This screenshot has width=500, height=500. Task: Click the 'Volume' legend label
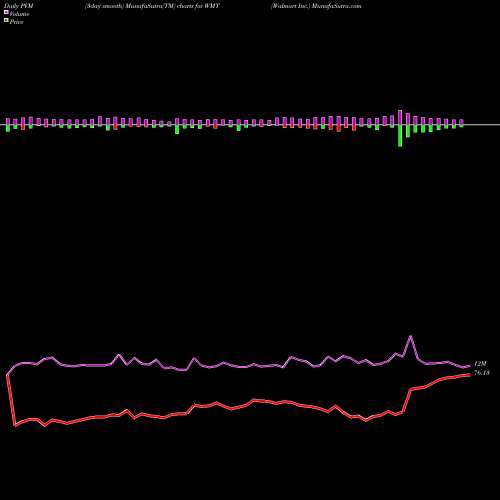[x=19, y=14]
